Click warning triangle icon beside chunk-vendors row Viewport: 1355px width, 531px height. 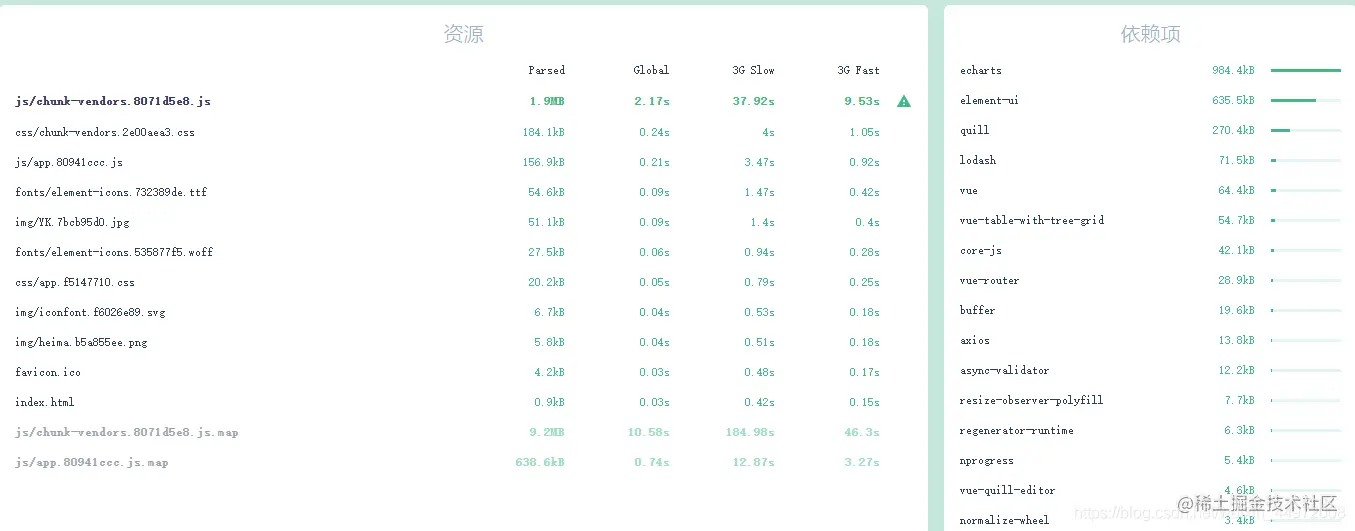(904, 101)
